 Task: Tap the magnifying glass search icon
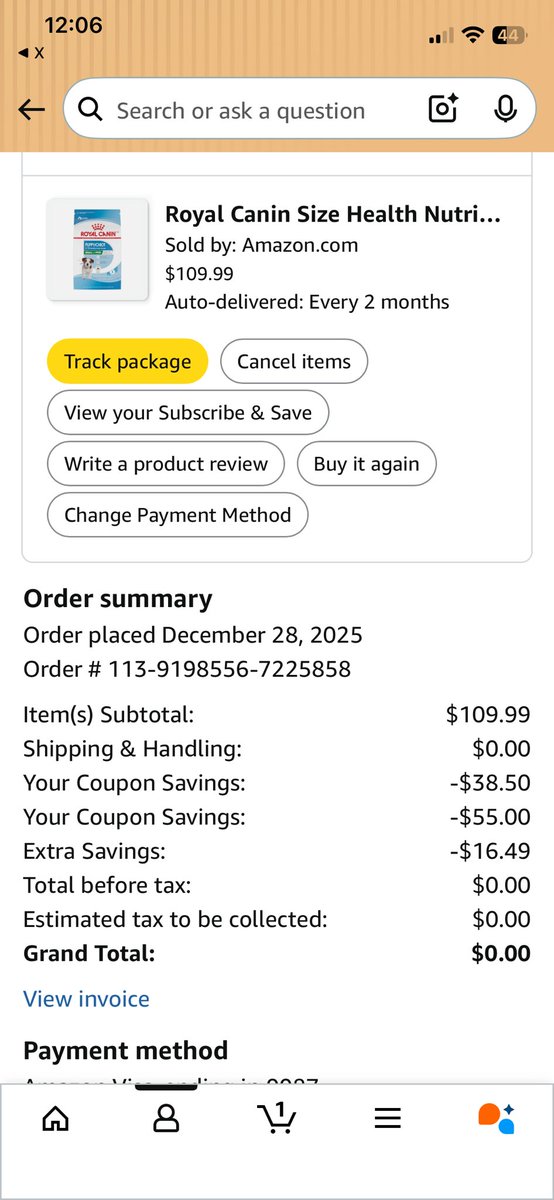91,110
